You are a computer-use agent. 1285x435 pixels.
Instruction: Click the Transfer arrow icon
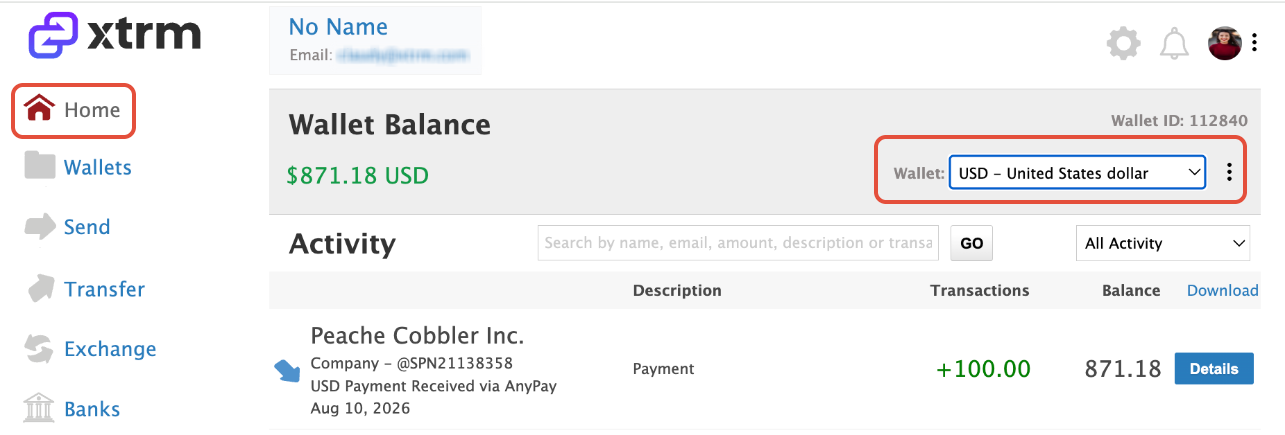[x=39, y=289]
